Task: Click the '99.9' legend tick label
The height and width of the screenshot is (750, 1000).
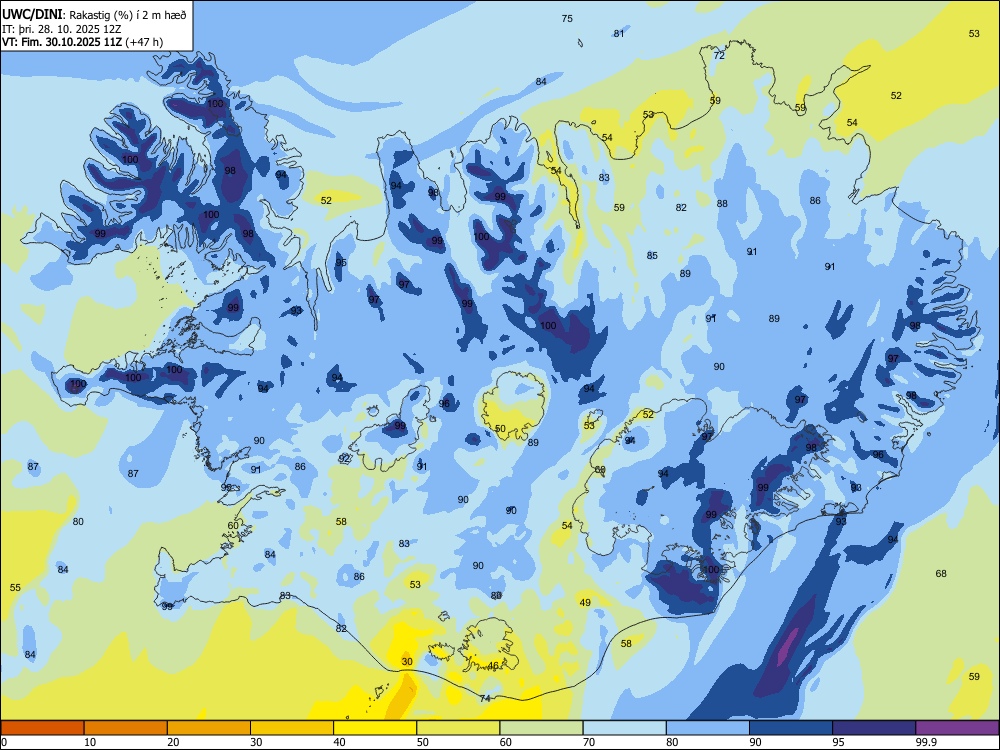Action: pyautogui.click(x=926, y=742)
